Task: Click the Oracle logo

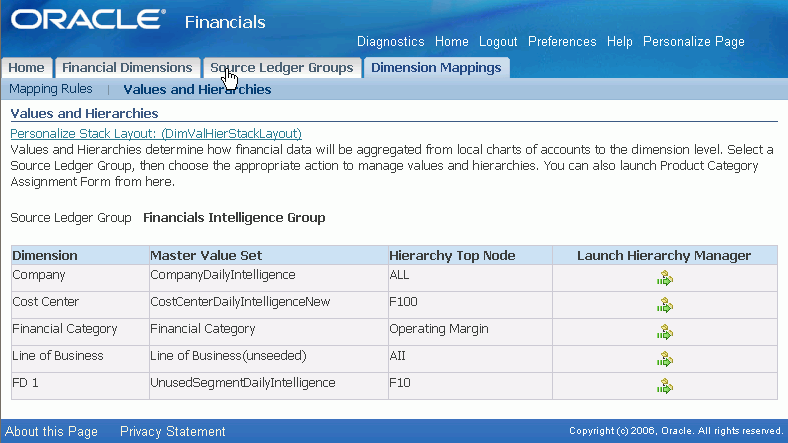Action: (x=88, y=20)
